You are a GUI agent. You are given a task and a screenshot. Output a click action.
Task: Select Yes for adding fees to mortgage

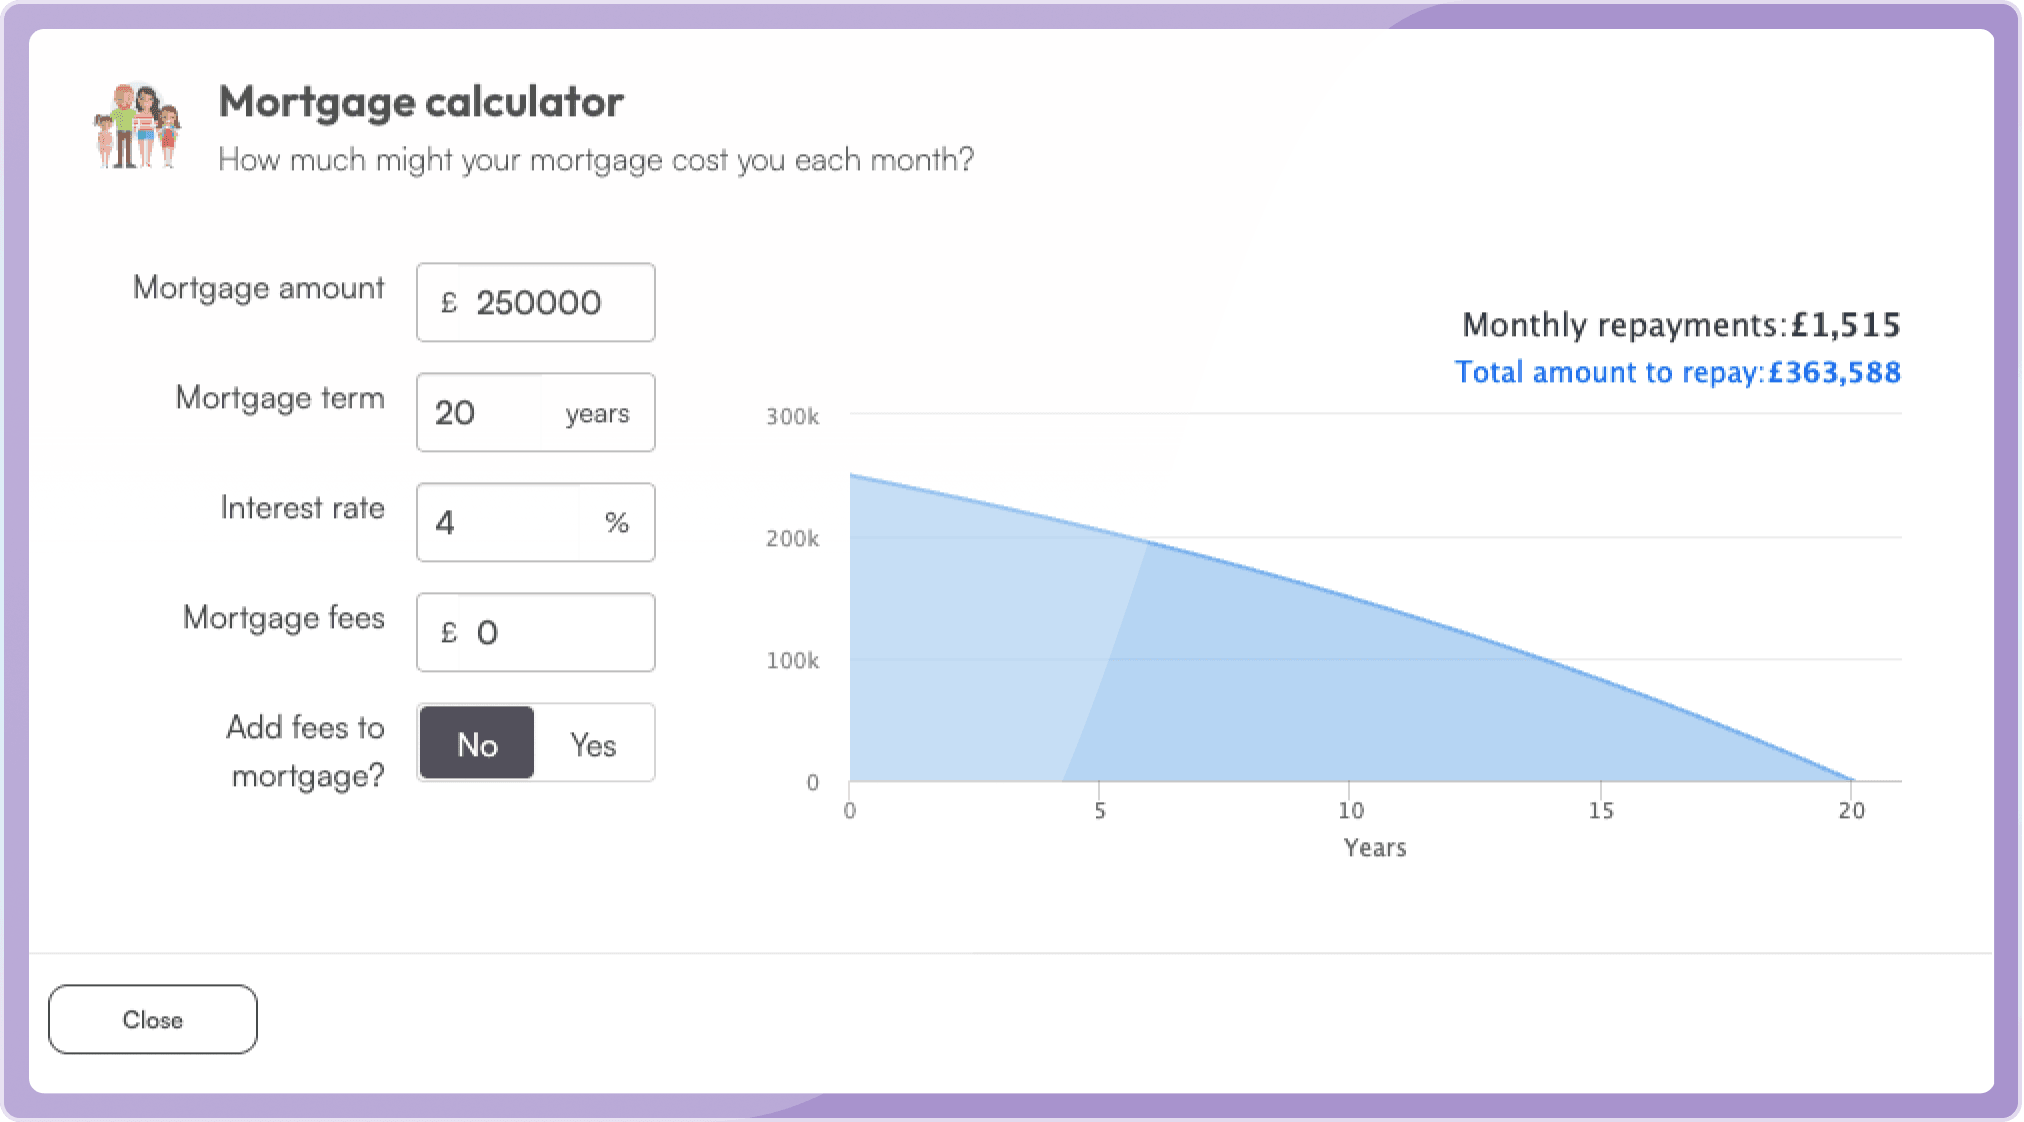593,743
